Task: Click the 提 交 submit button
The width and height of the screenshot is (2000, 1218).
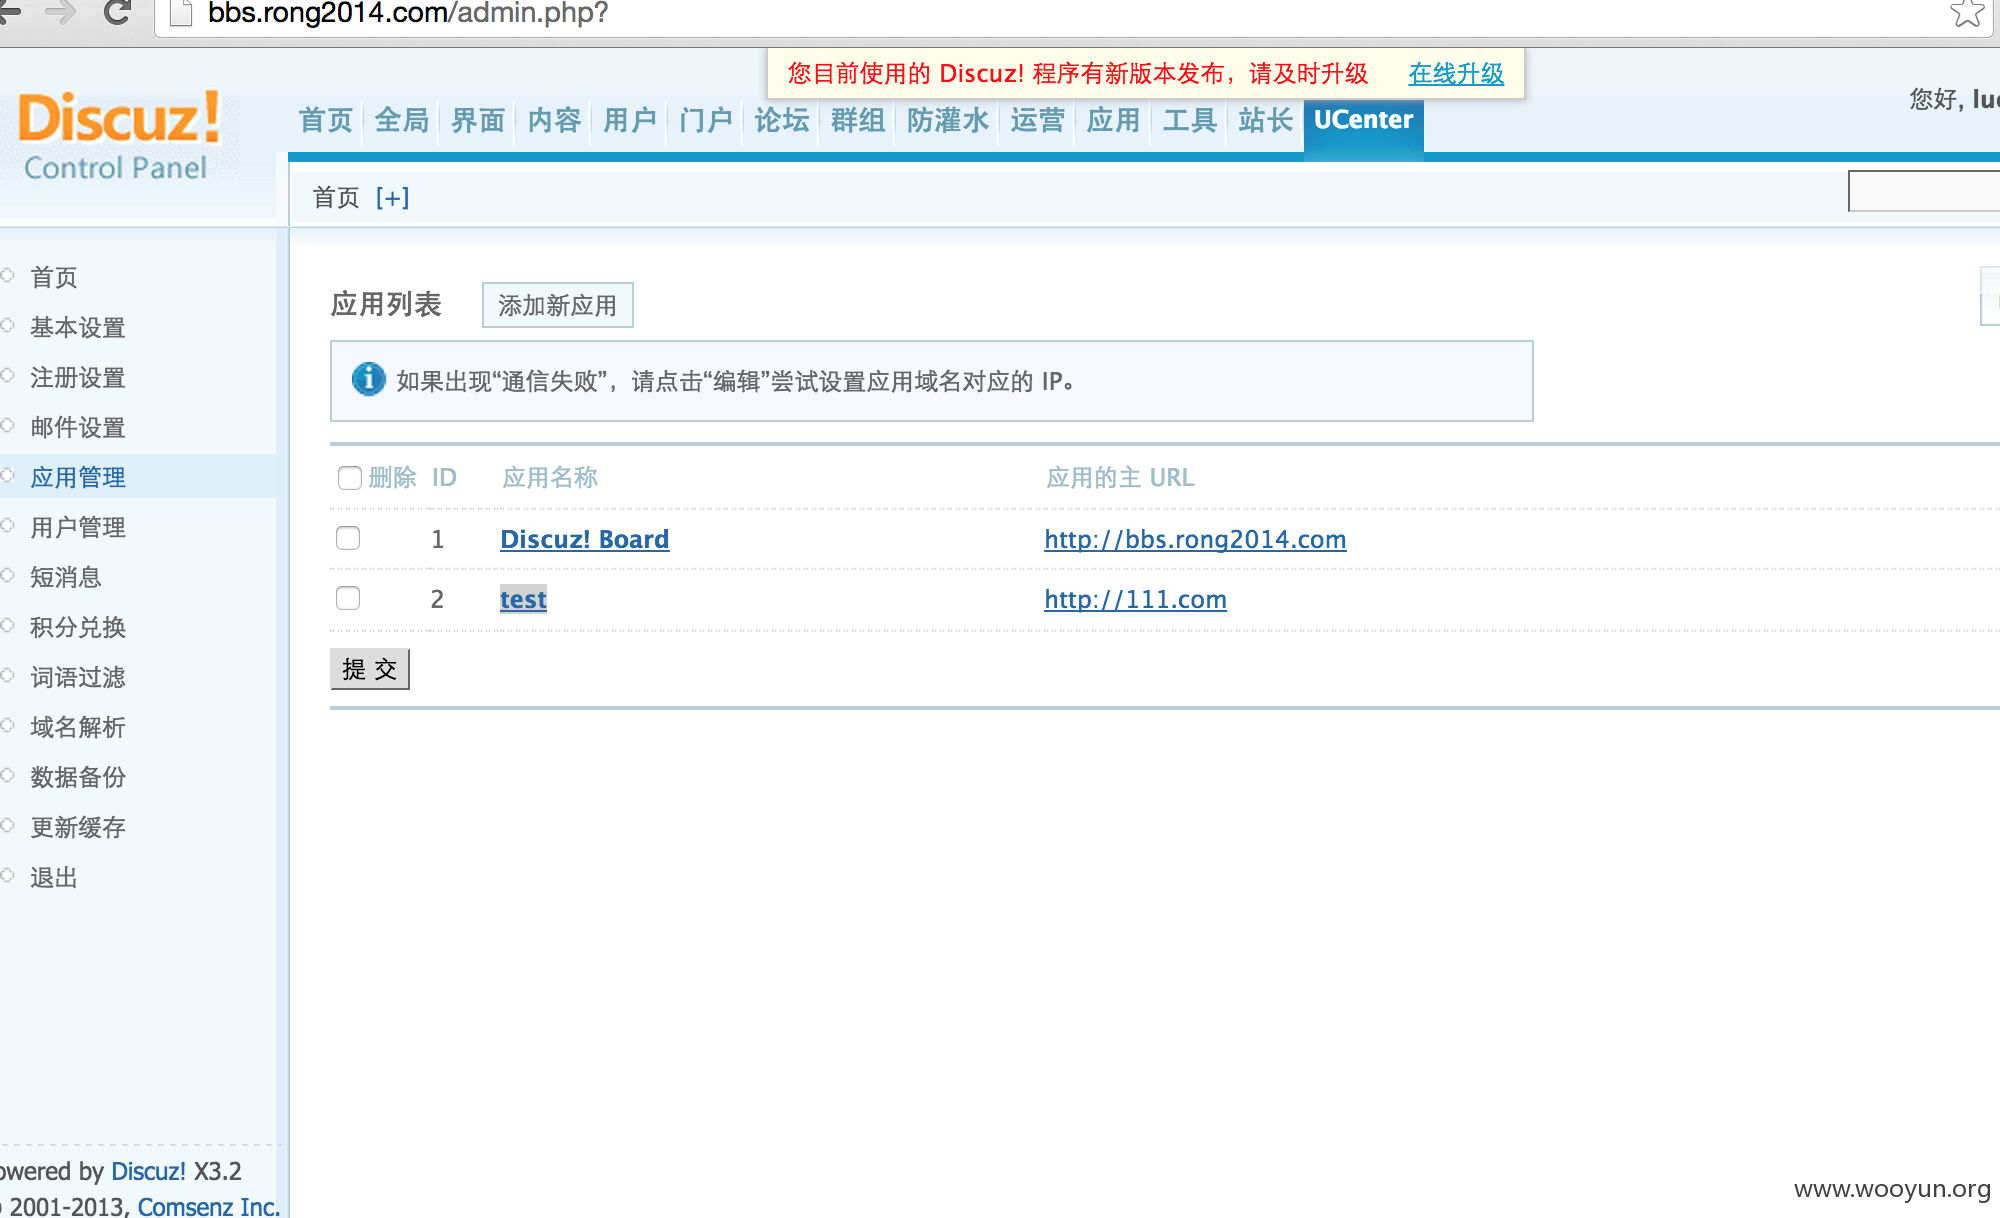Action: pyautogui.click(x=370, y=669)
